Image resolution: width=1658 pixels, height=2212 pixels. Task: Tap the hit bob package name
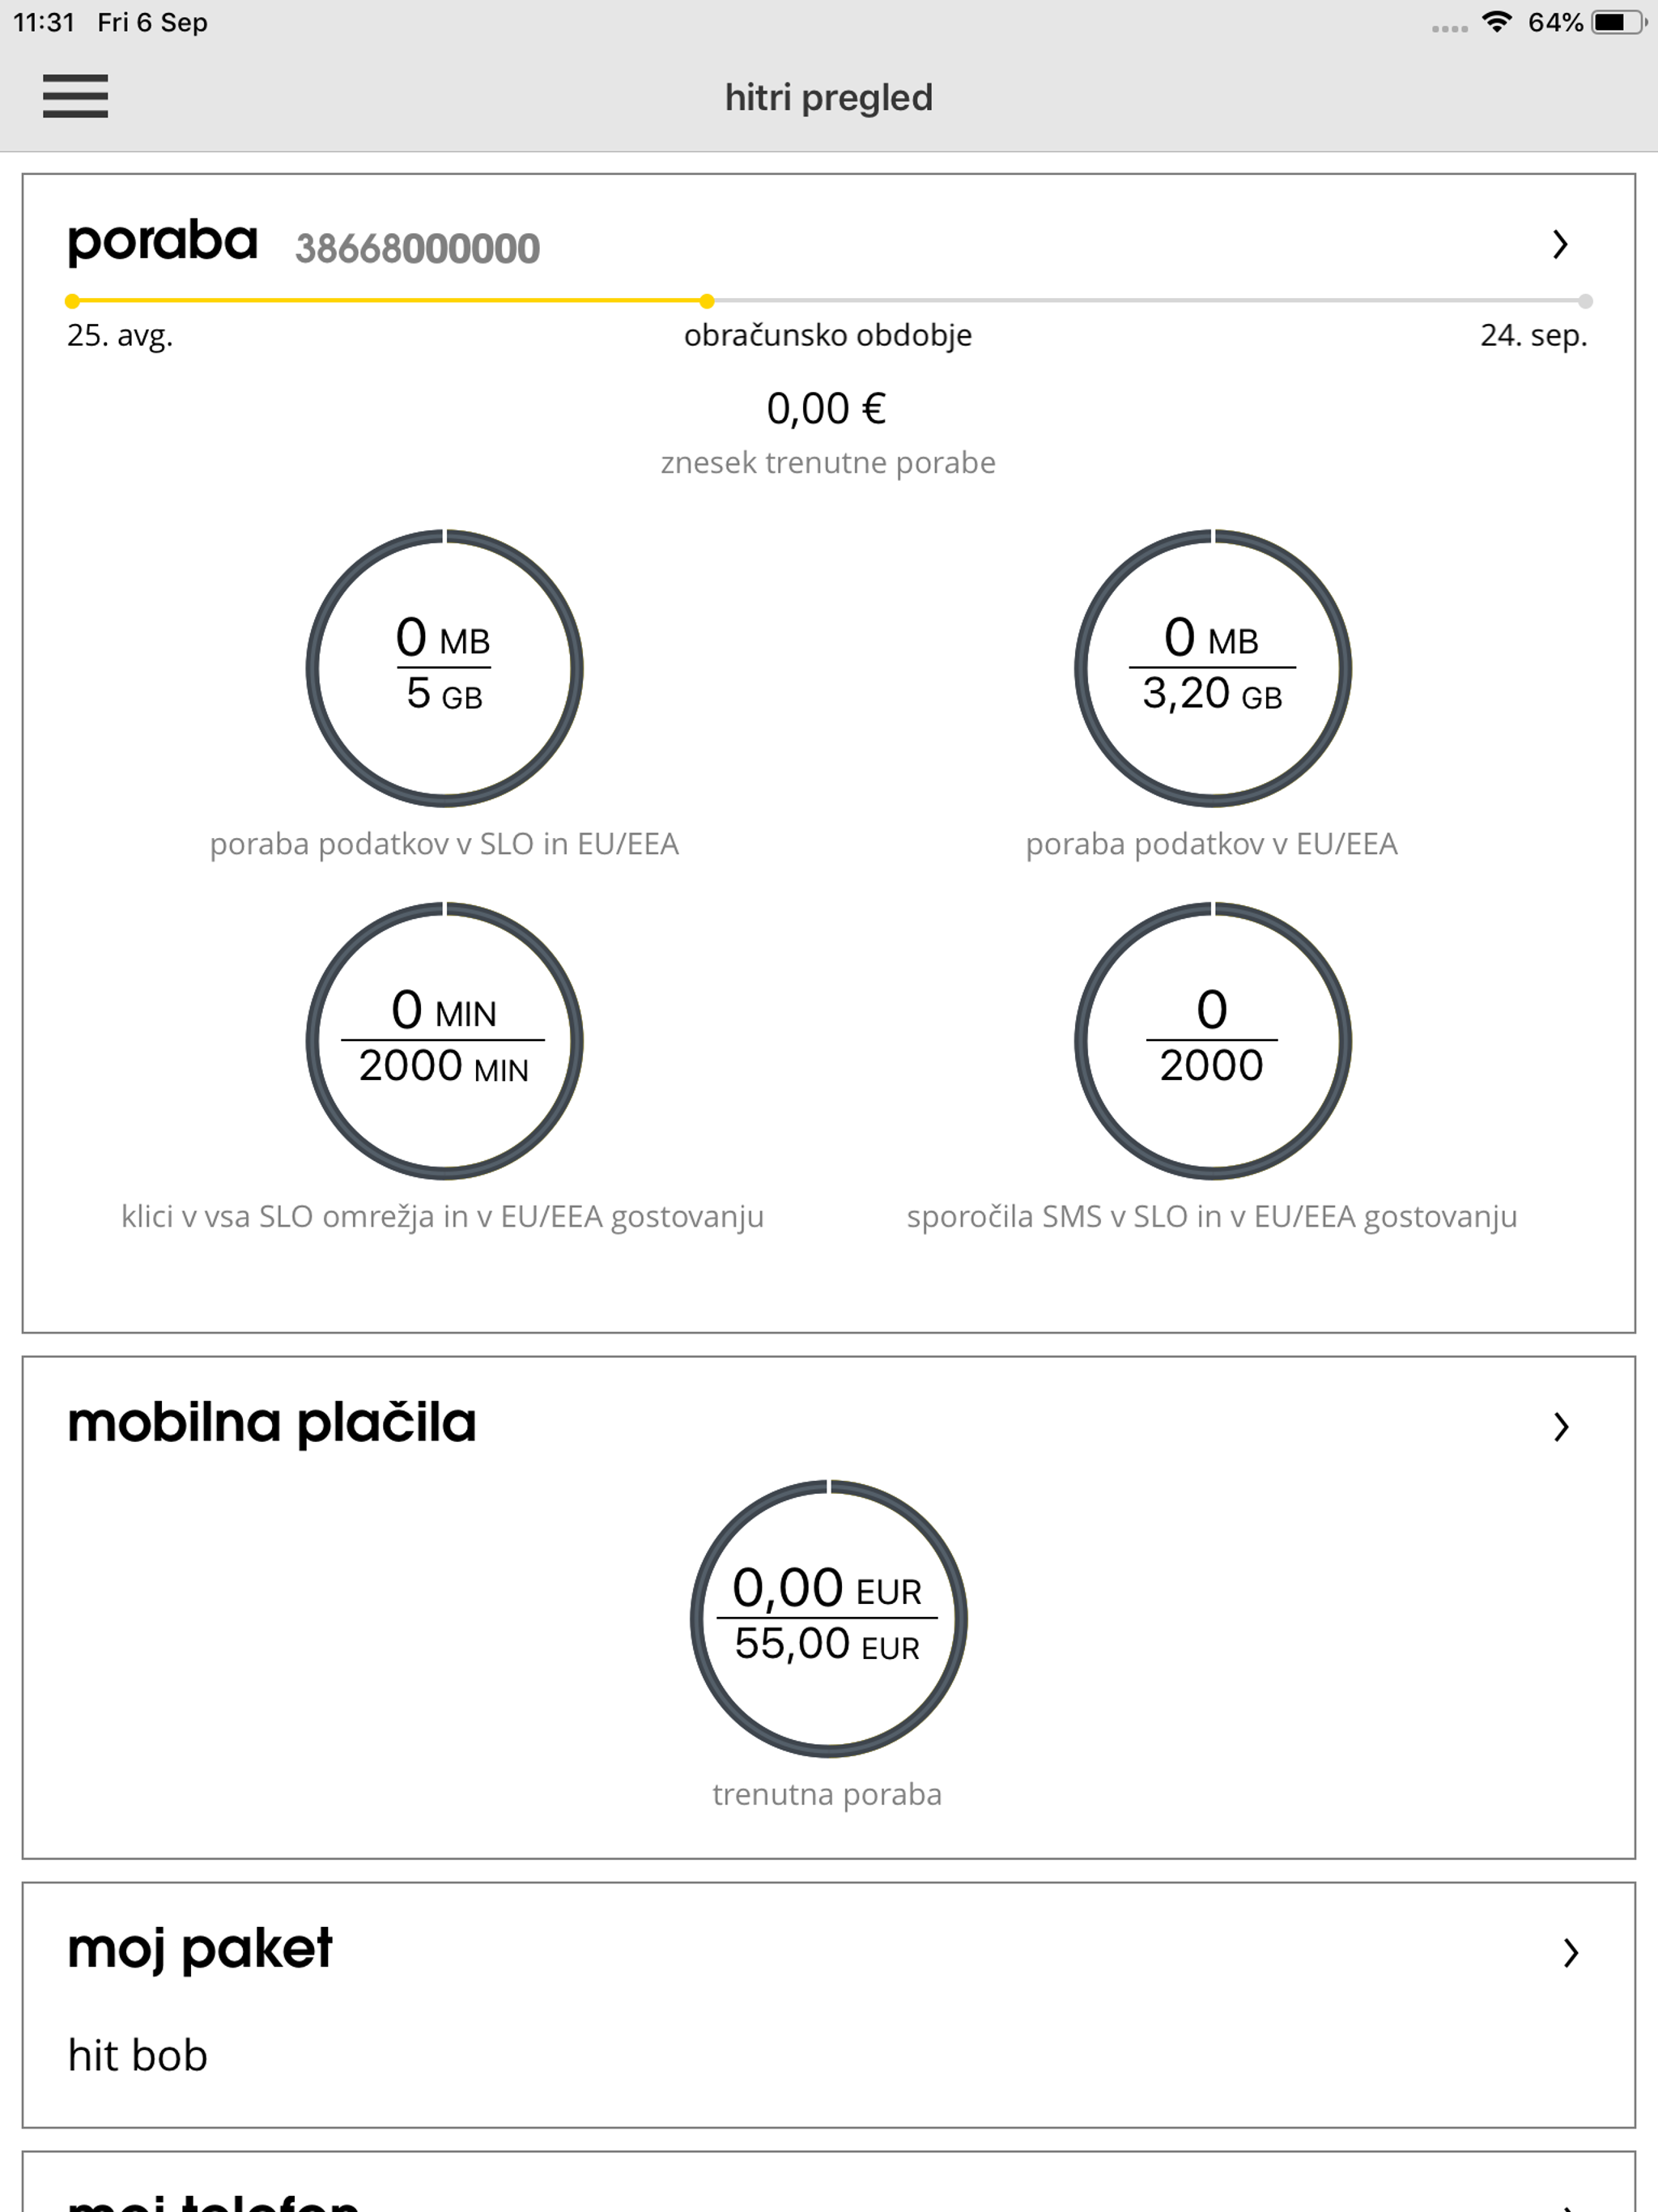point(137,2056)
